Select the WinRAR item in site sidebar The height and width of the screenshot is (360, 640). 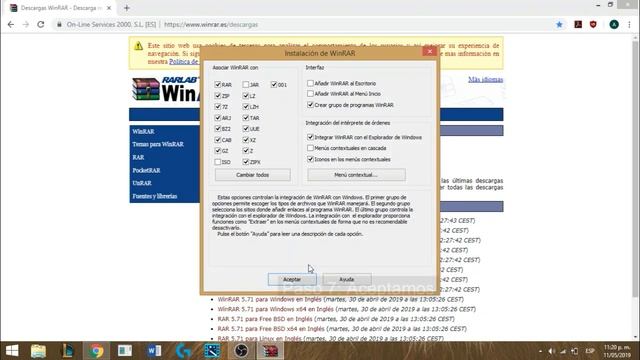(x=143, y=131)
